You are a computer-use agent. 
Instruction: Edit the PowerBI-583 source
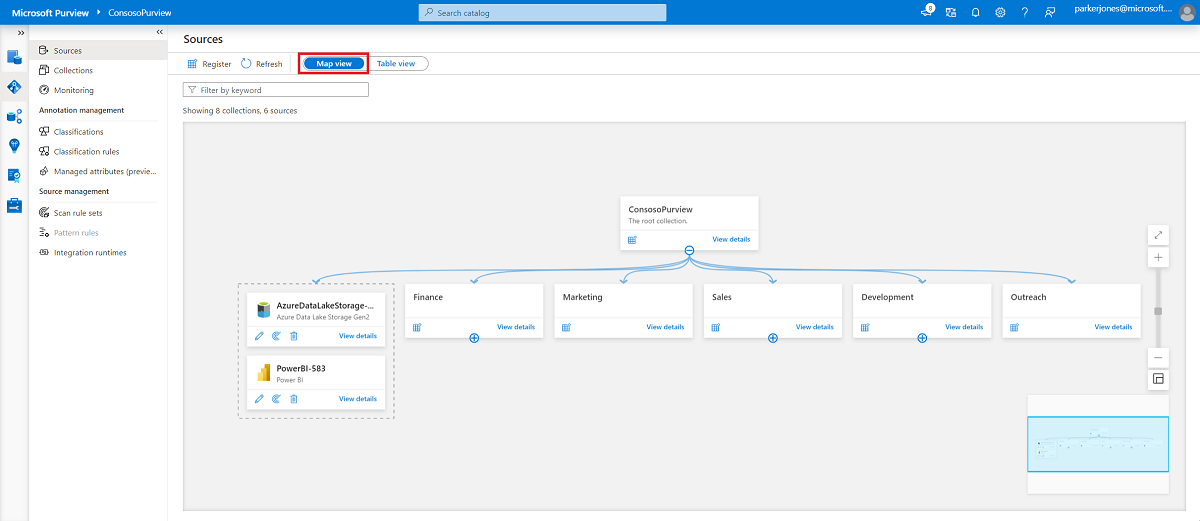pos(260,398)
